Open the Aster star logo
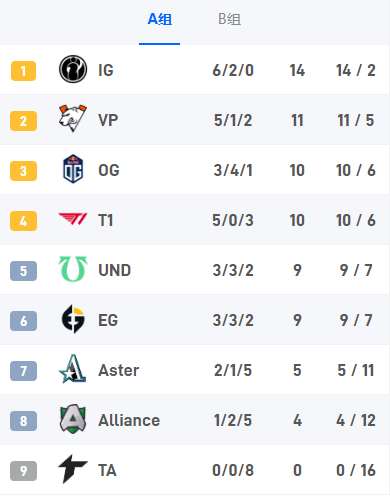The width and height of the screenshot is (390, 496). point(73,369)
